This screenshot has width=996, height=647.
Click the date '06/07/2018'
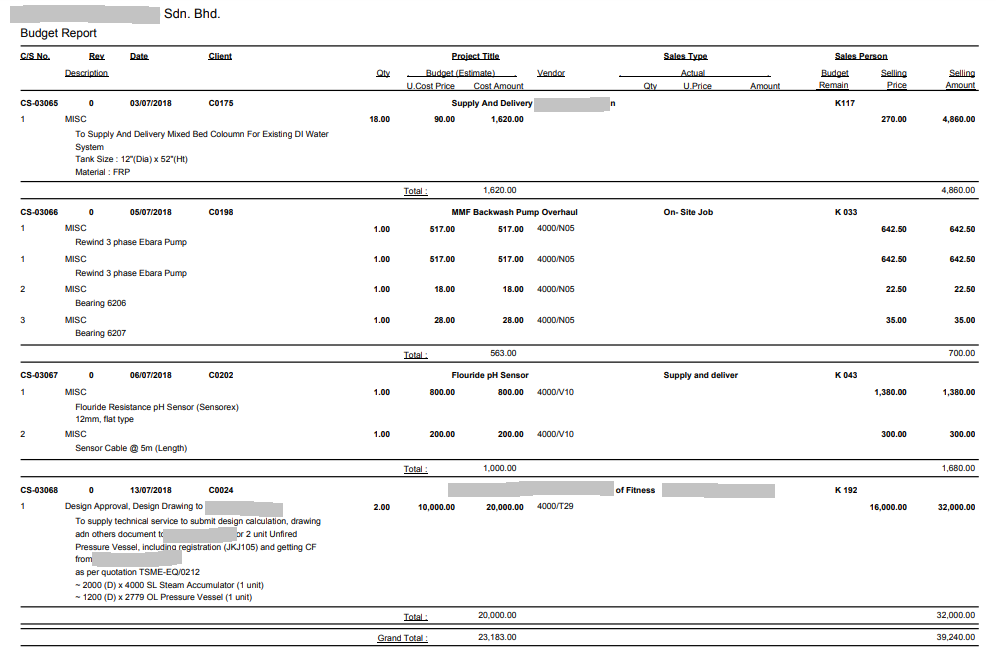click(x=151, y=375)
